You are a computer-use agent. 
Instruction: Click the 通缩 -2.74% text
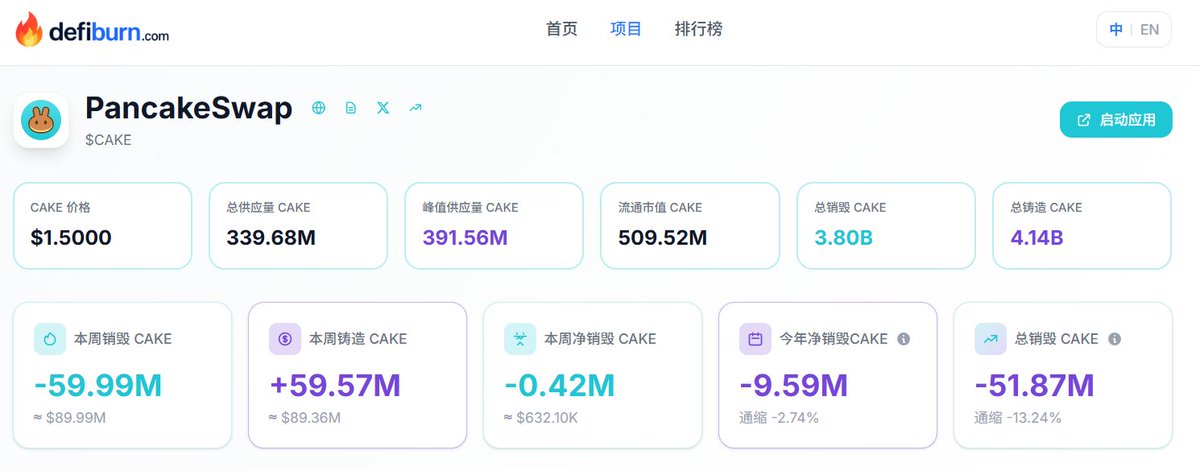779,418
